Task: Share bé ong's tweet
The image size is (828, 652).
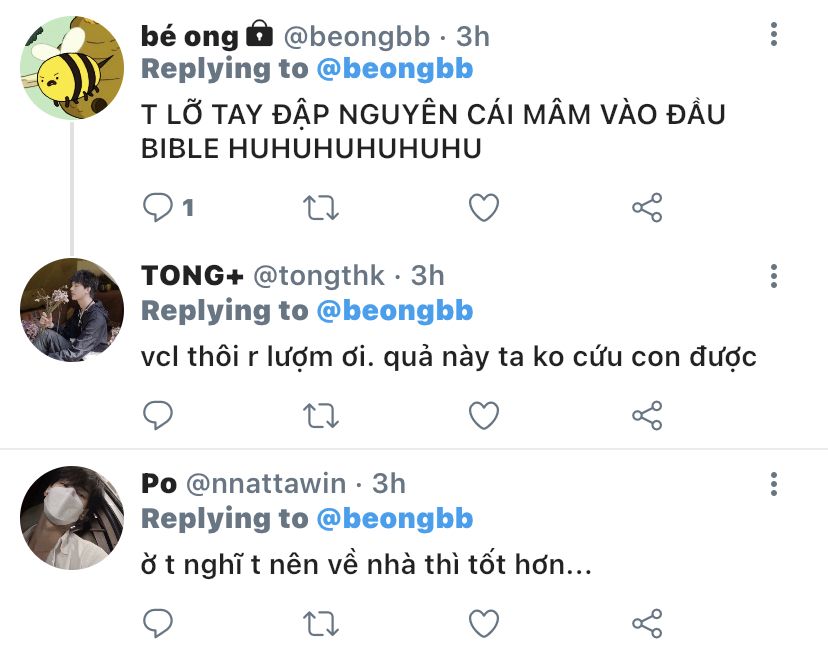Action: pyautogui.click(x=647, y=207)
